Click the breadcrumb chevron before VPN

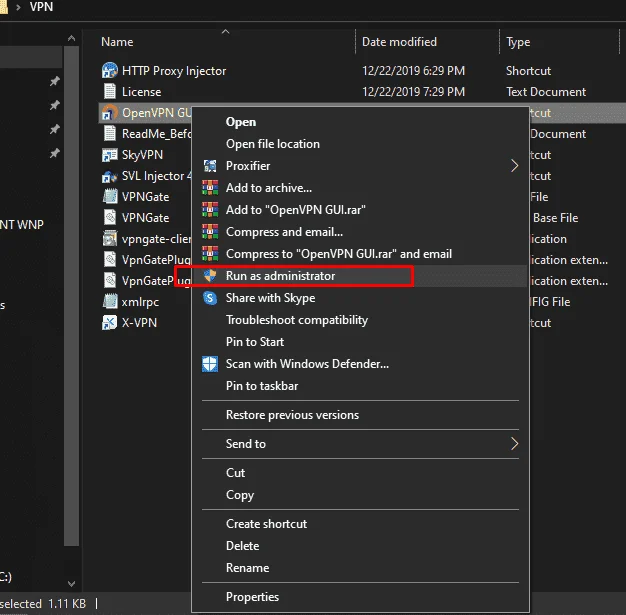(x=18, y=7)
